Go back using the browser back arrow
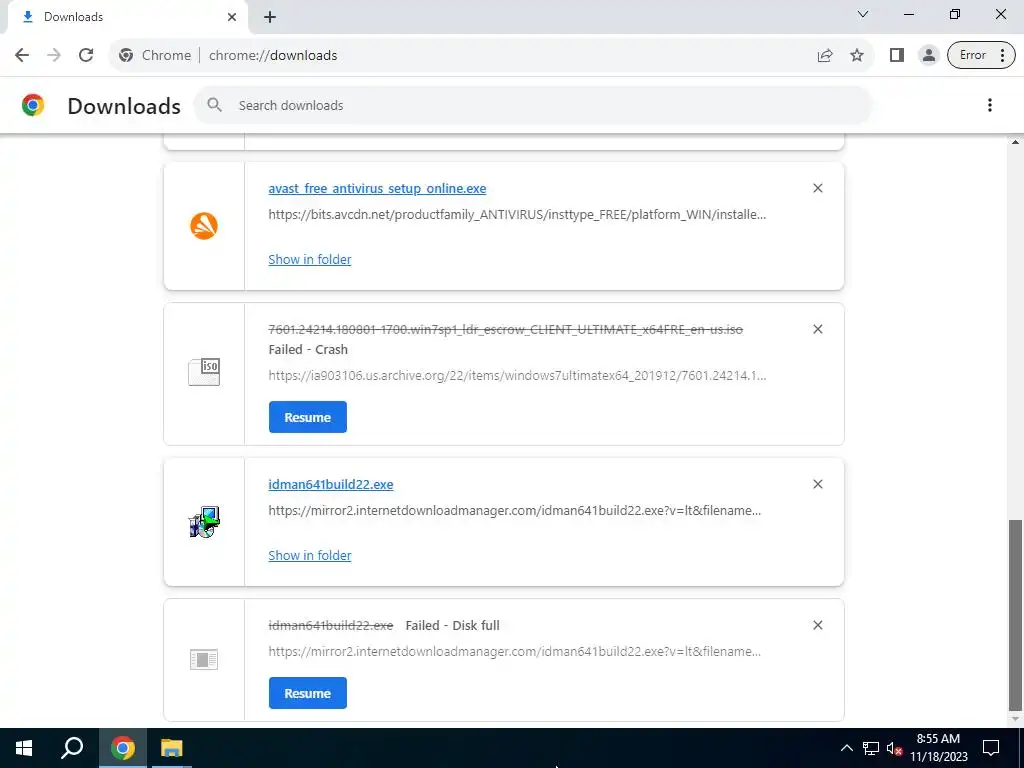The height and width of the screenshot is (768, 1024). click(22, 56)
